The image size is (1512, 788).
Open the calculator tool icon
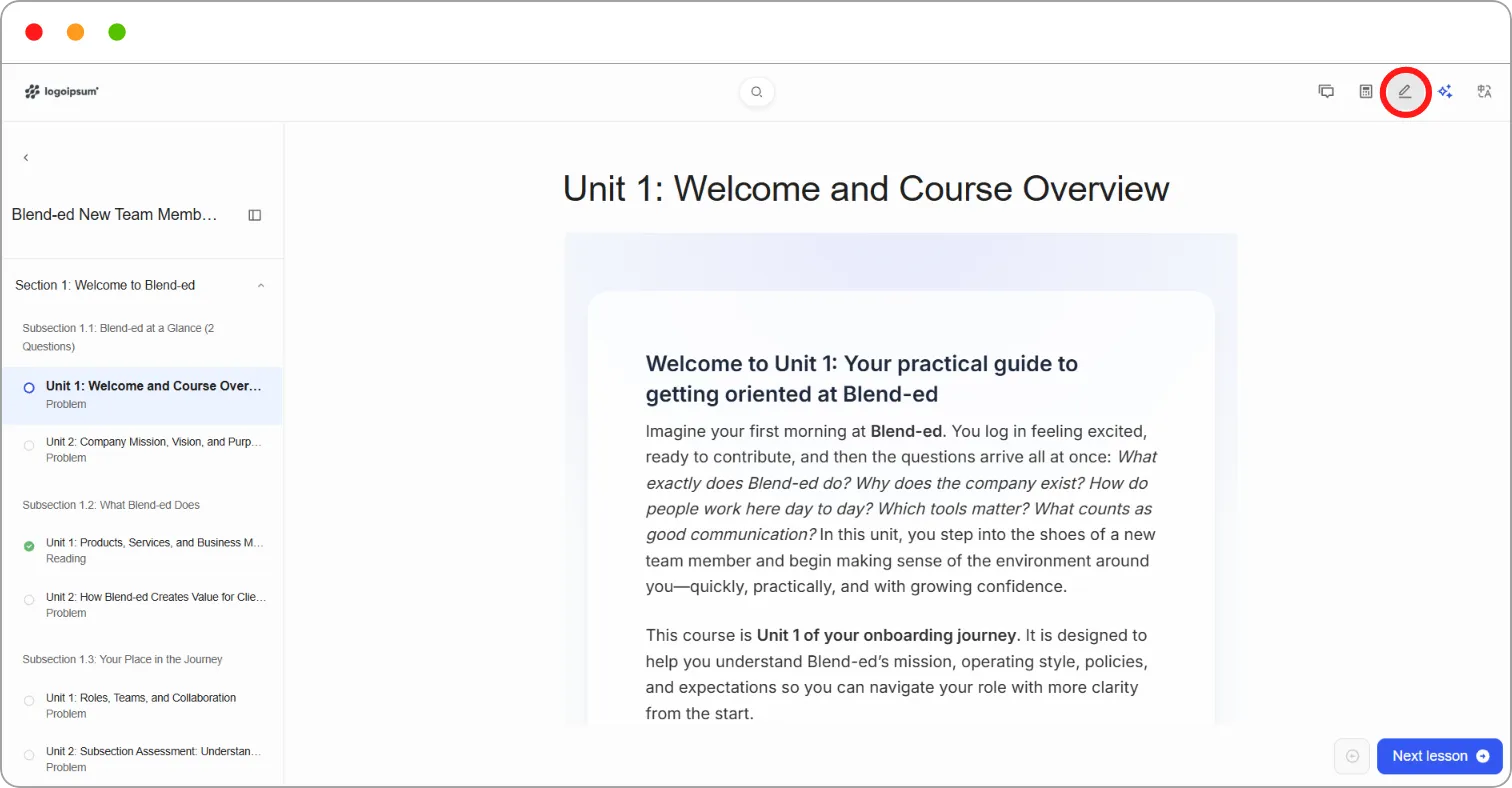tap(1366, 92)
